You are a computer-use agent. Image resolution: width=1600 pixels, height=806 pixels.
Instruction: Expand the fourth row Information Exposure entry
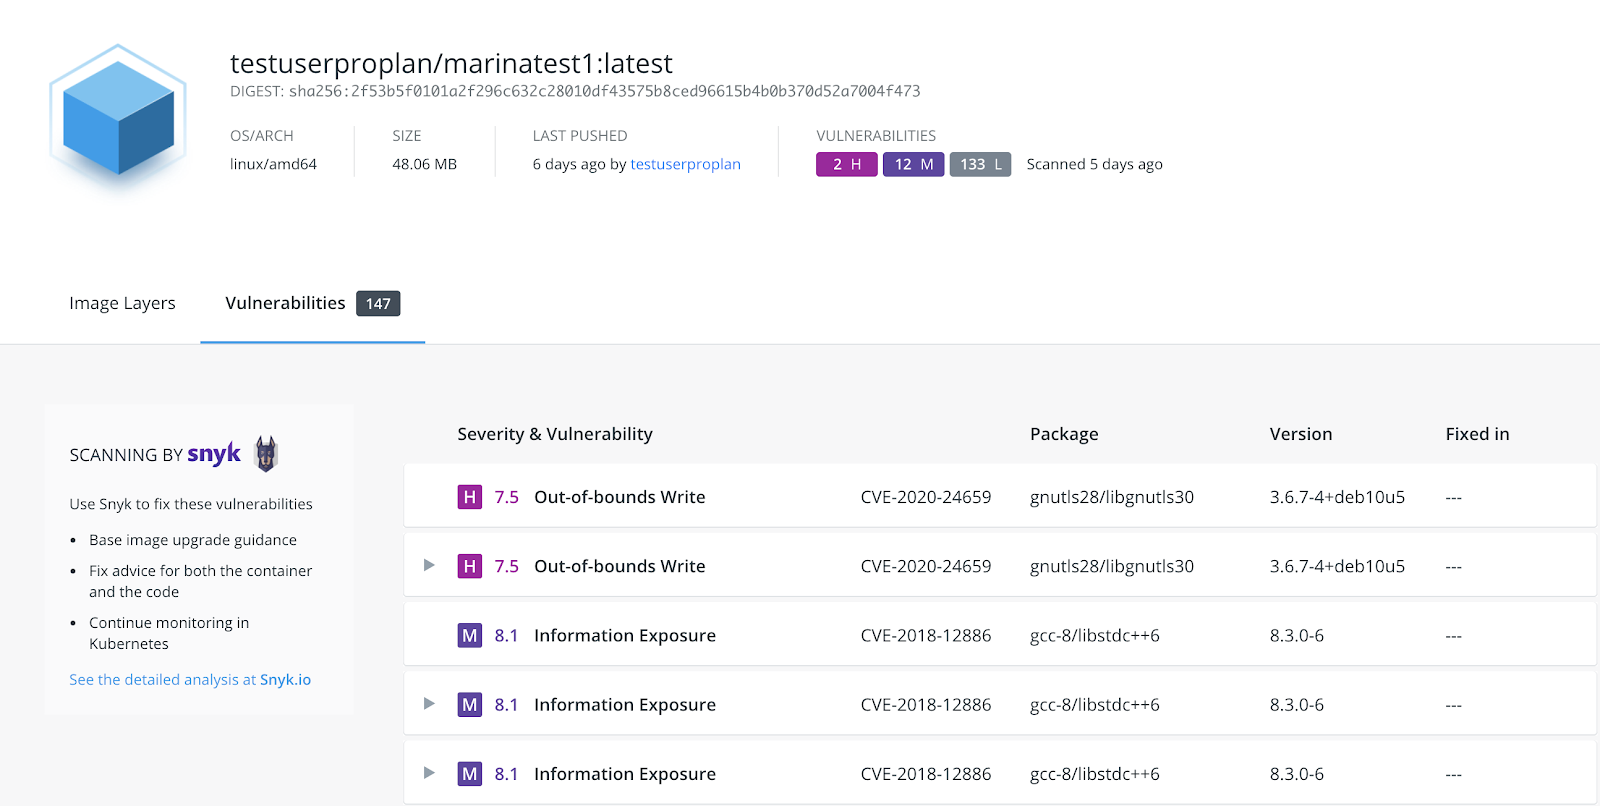tap(429, 704)
